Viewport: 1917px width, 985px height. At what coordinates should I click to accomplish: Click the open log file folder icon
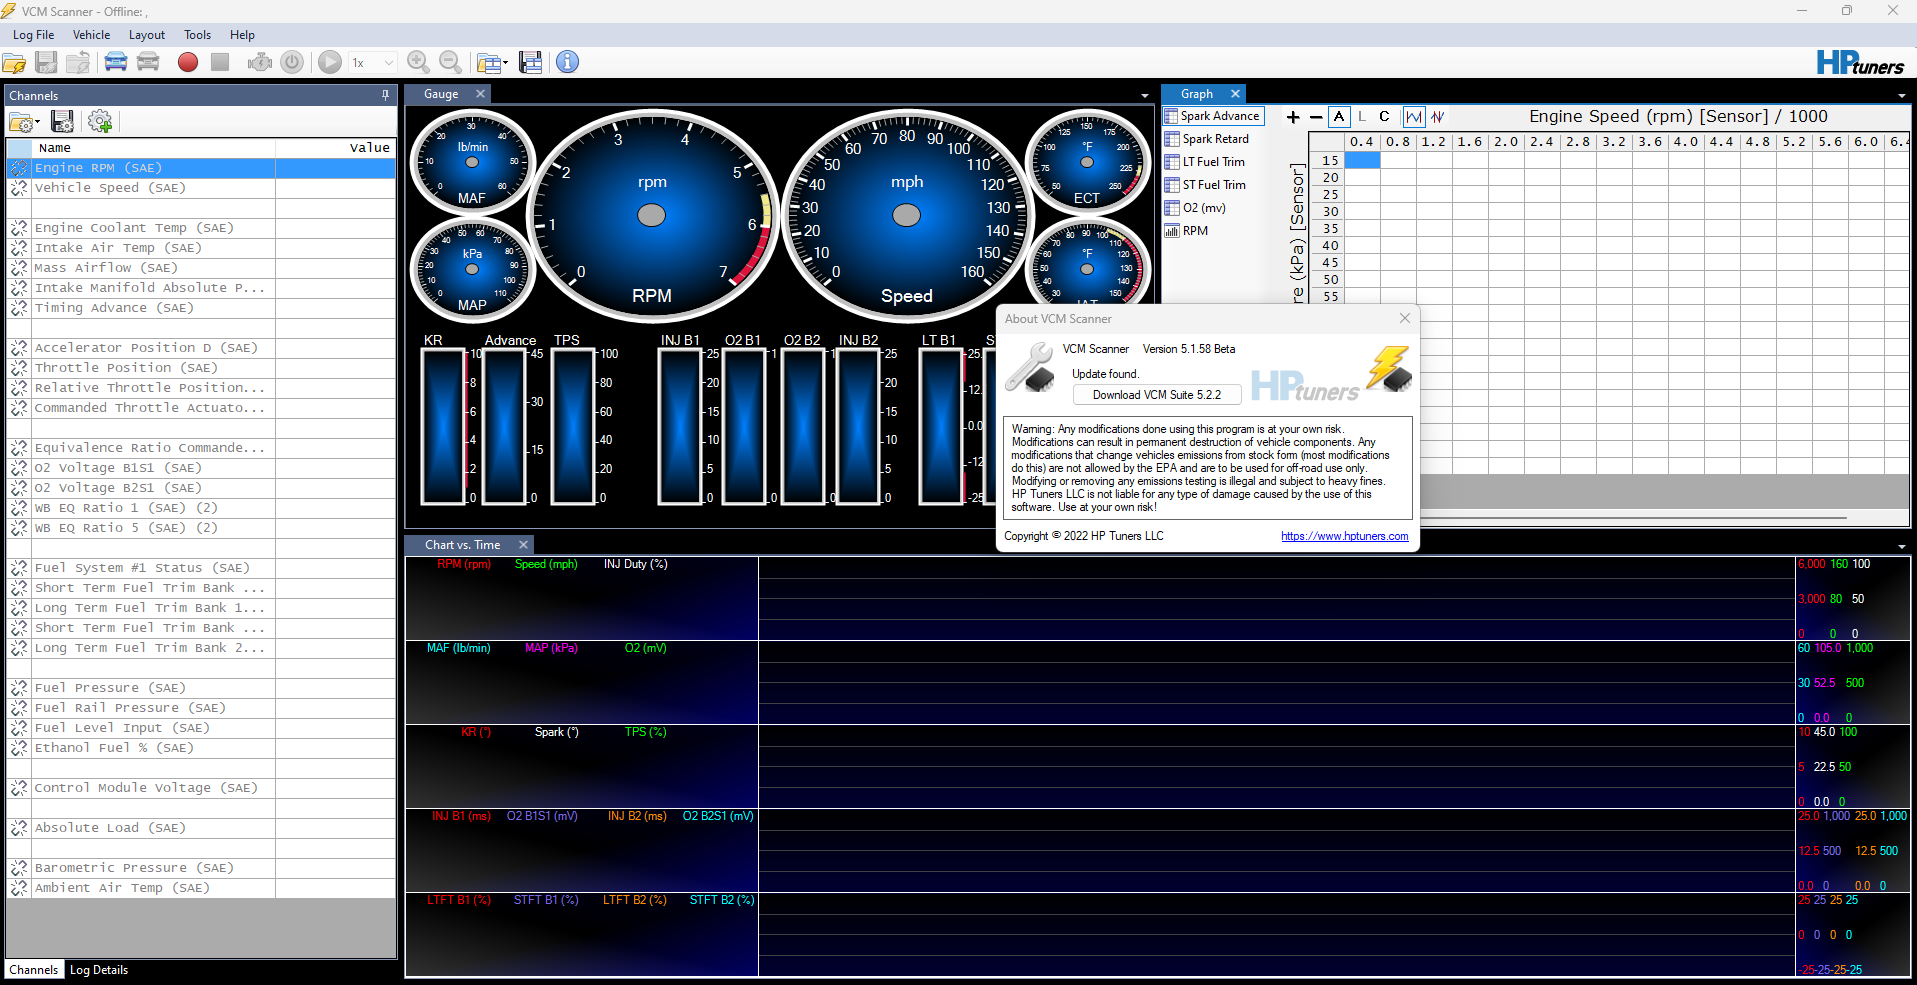[x=15, y=62]
